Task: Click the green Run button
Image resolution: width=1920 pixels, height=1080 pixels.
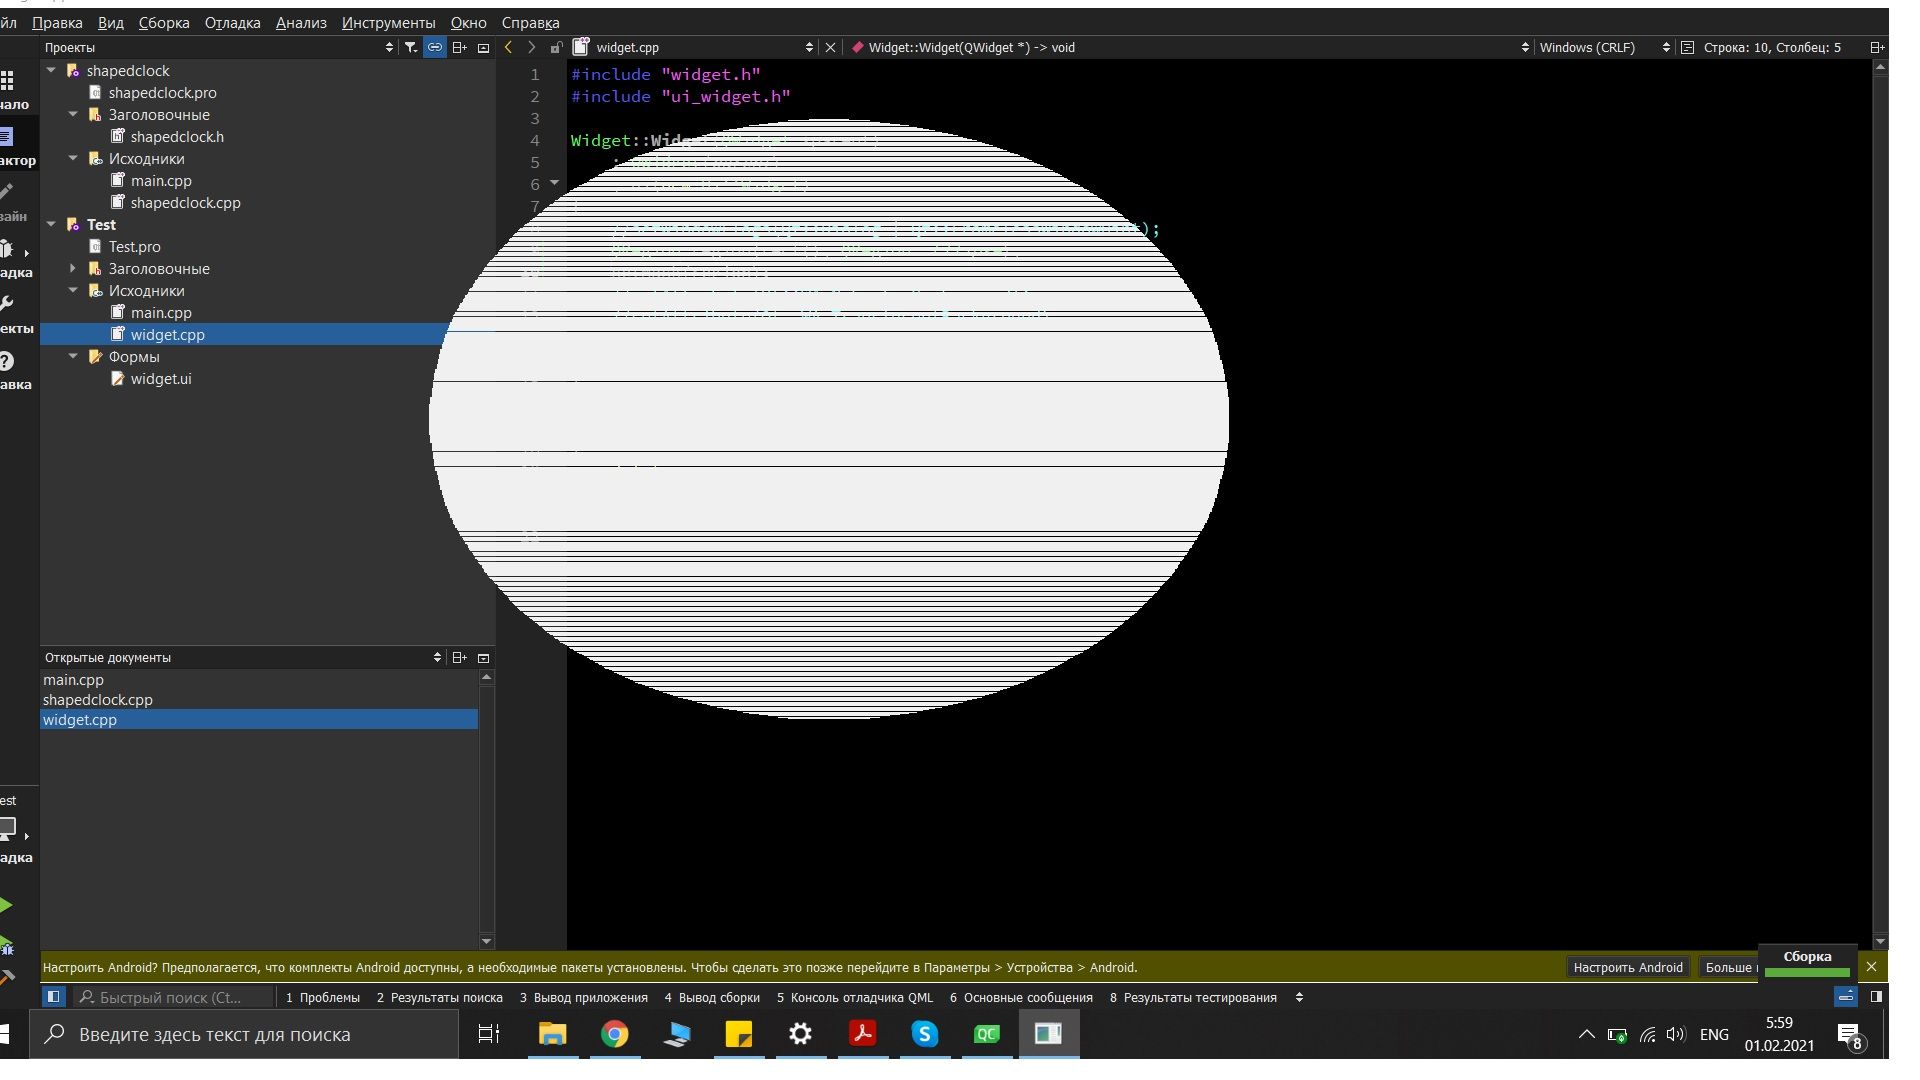Action: point(7,906)
